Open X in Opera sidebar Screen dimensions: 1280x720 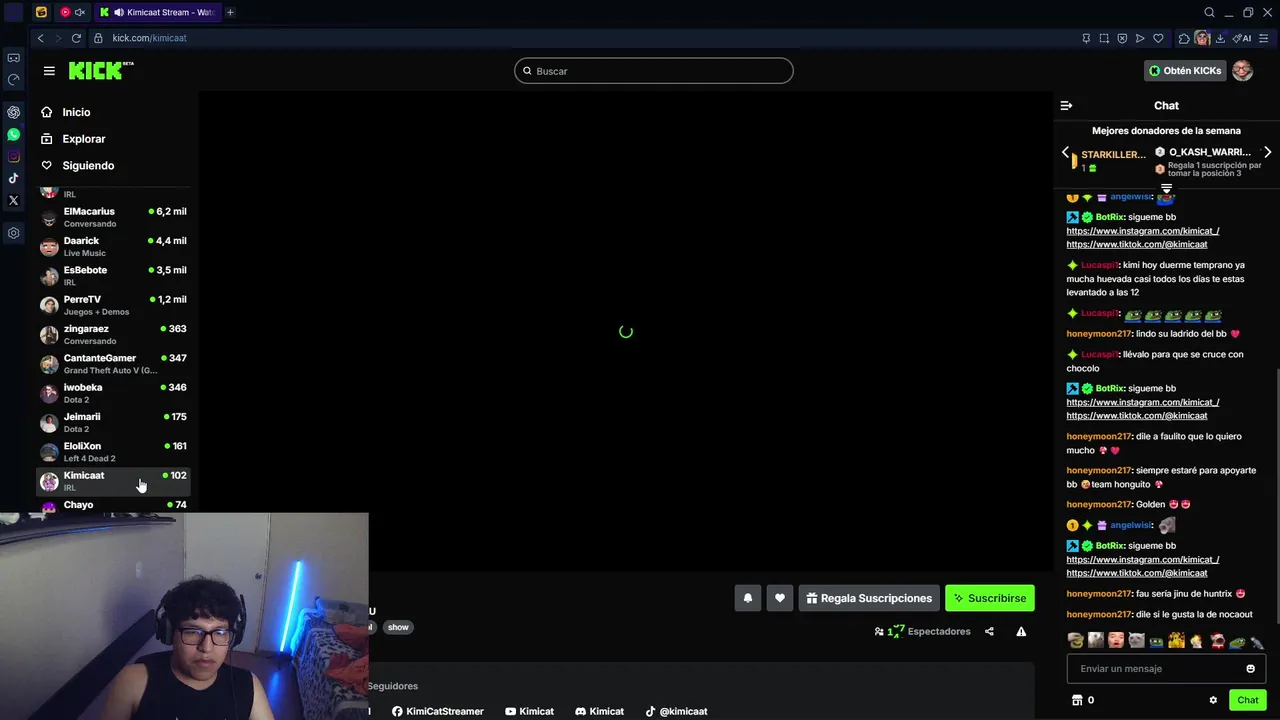pyautogui.click(x=13, y=200)
